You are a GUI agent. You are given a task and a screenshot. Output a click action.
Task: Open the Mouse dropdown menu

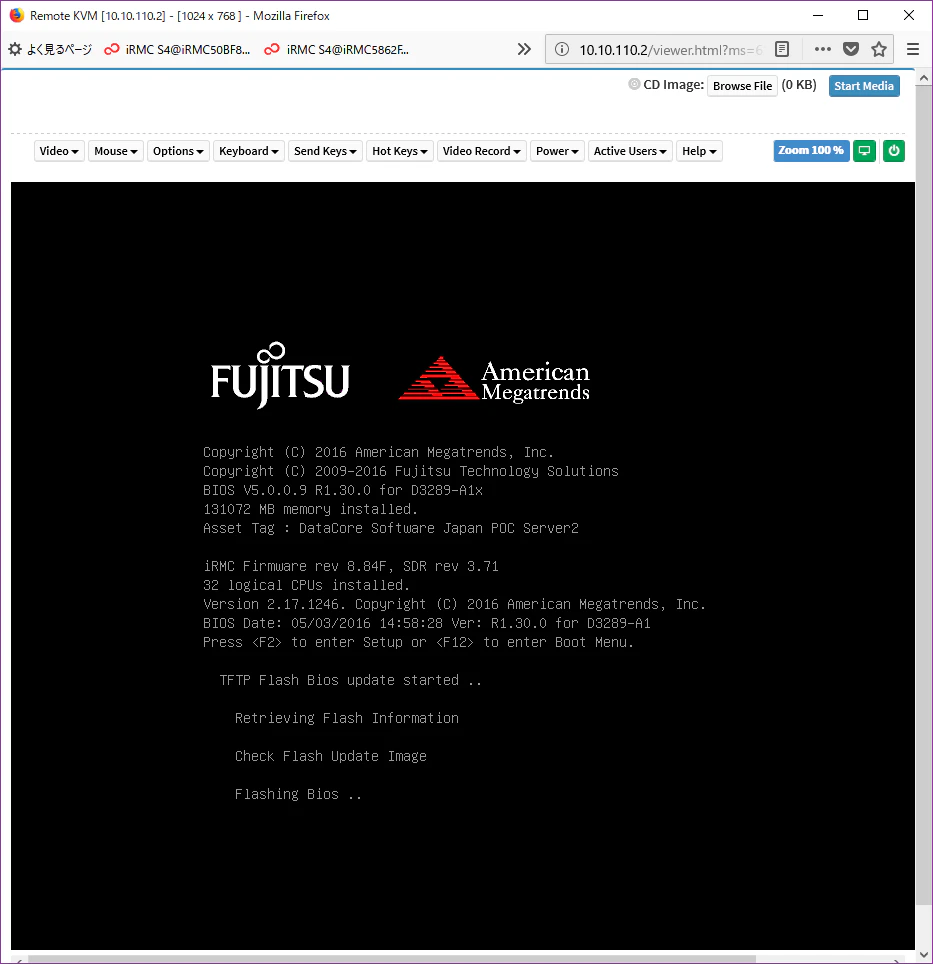click(x=116, y=151)
